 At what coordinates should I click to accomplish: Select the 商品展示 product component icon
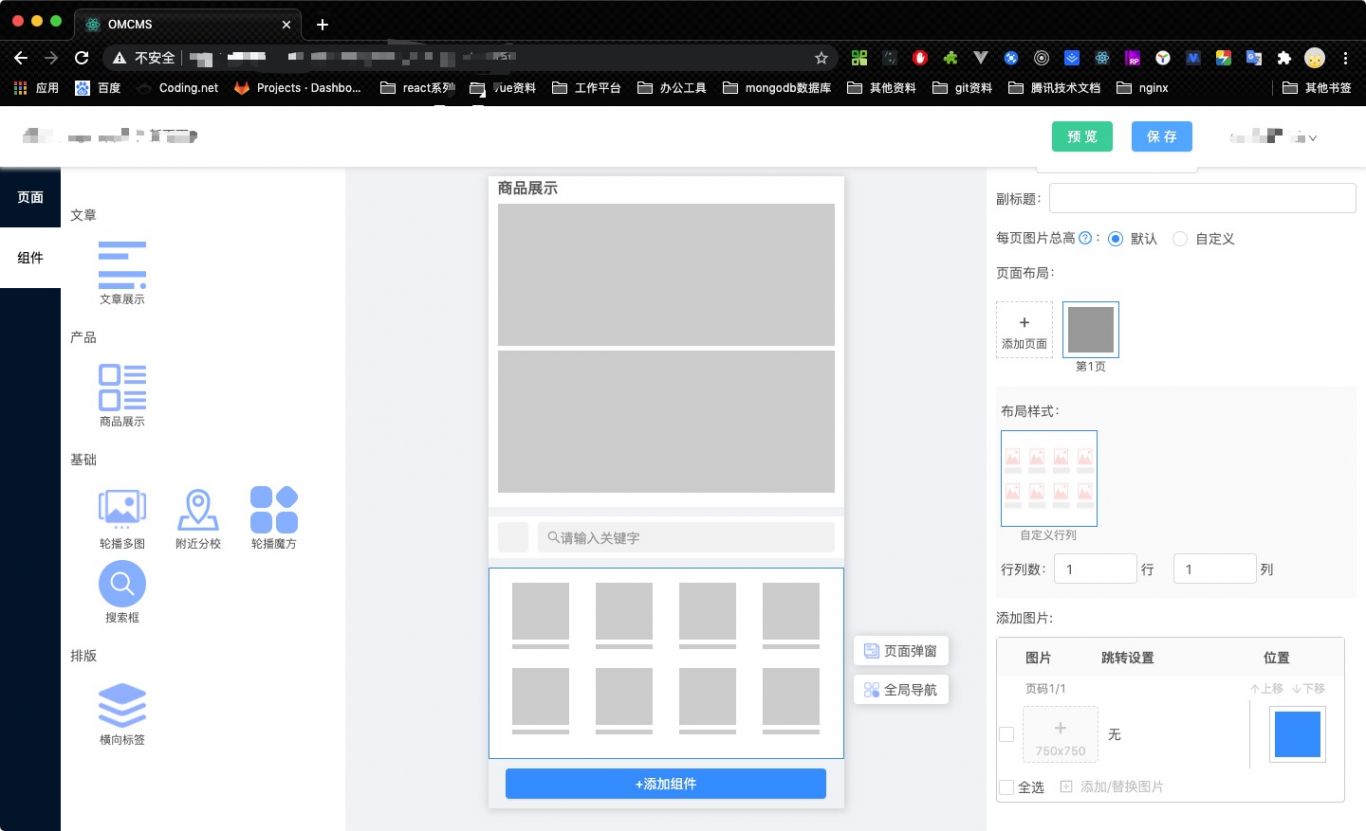[122, 387]
